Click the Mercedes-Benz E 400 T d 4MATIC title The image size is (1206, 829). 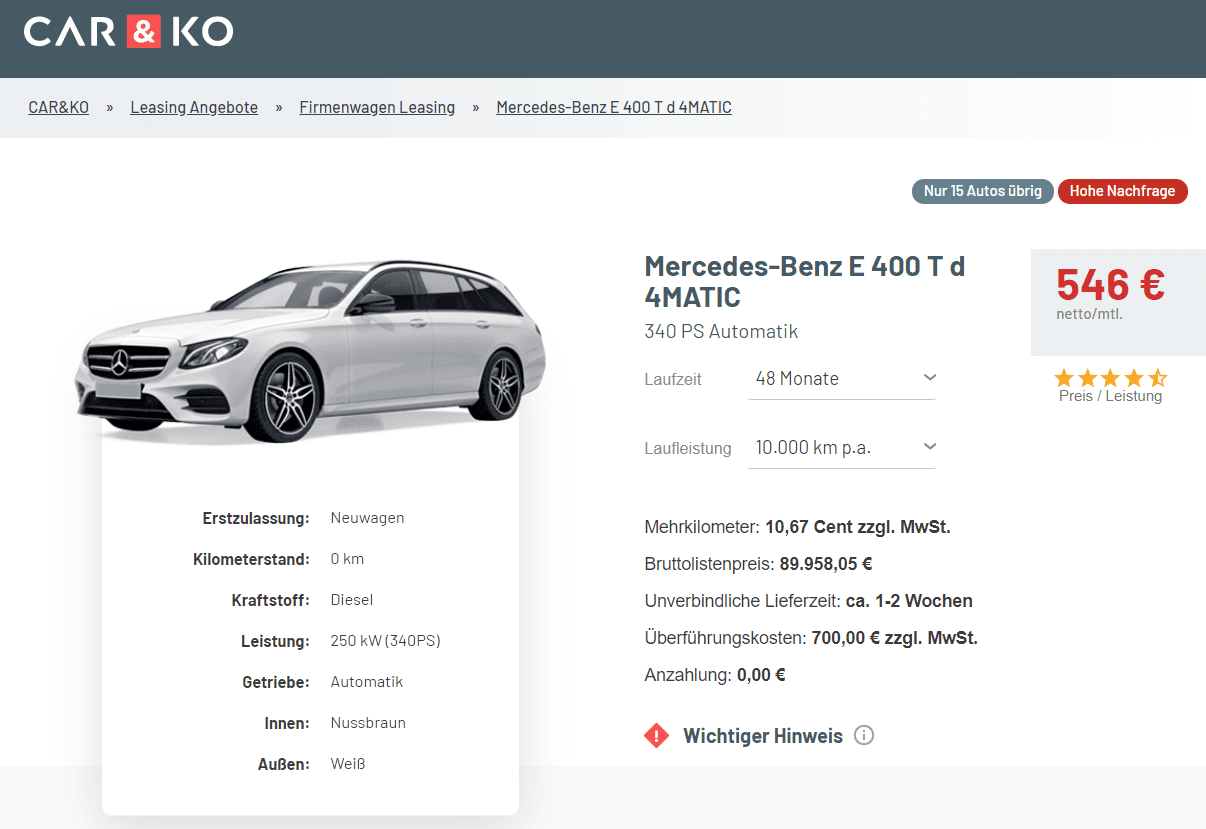[x=805, y=282]
